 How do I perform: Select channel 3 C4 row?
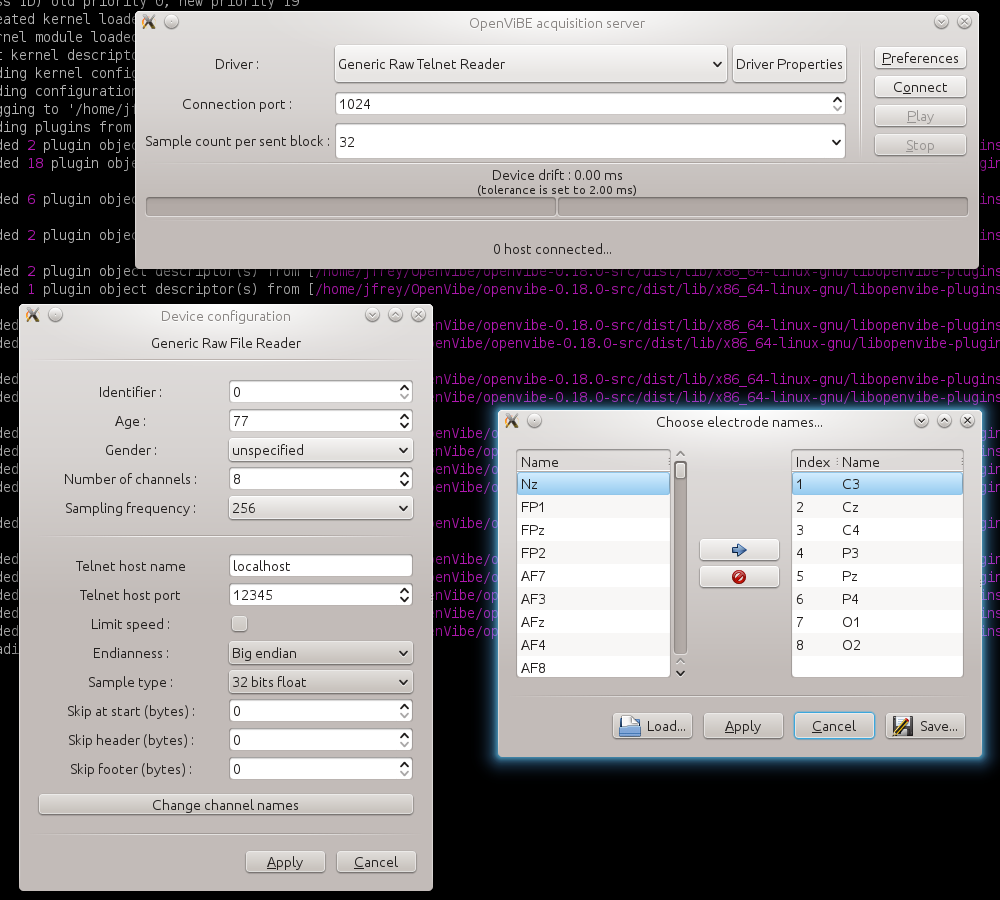coord(877,530)
